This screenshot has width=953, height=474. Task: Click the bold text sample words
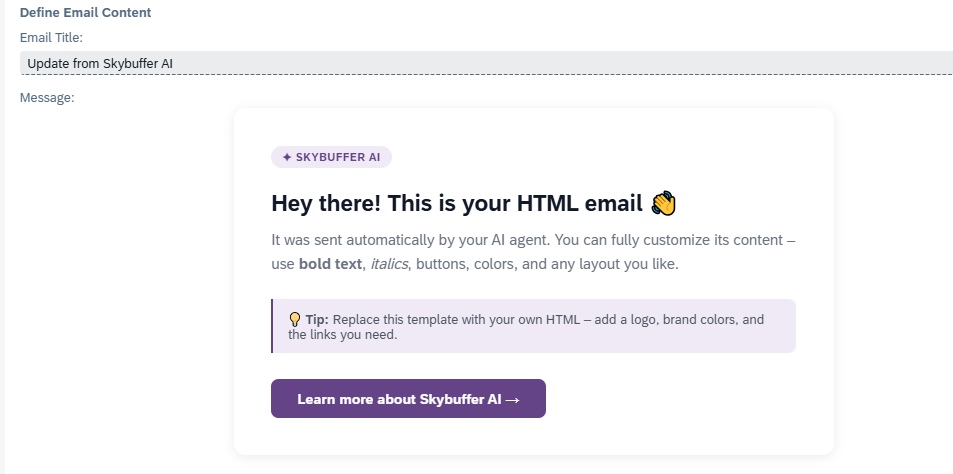pyautogui.click(x=330, y=264)
